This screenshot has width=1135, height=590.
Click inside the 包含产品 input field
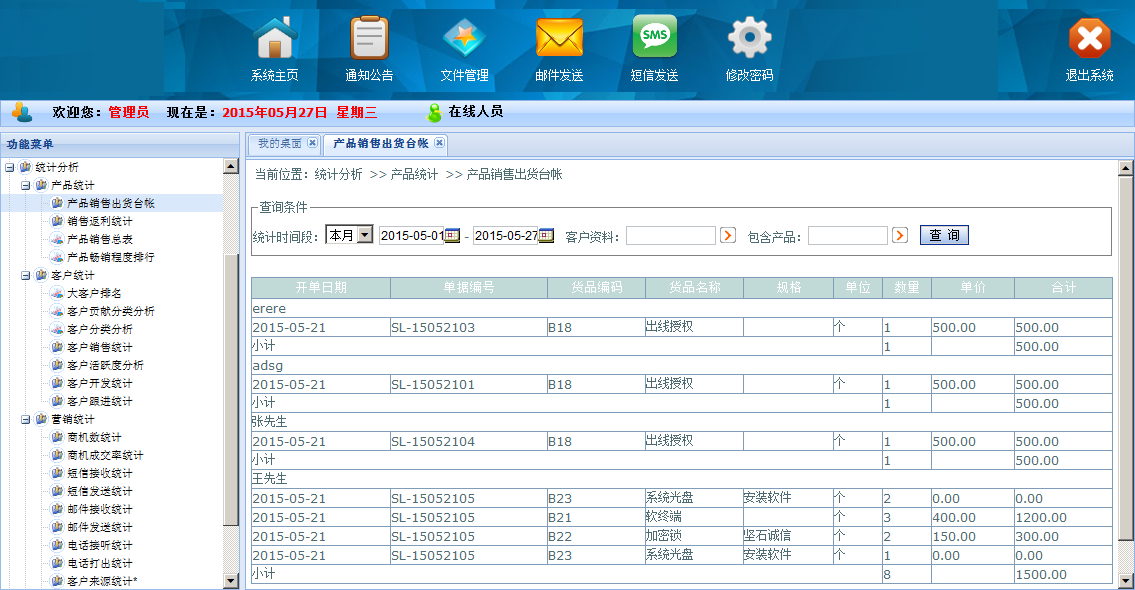pyautogui.click(x=847, y=236)
